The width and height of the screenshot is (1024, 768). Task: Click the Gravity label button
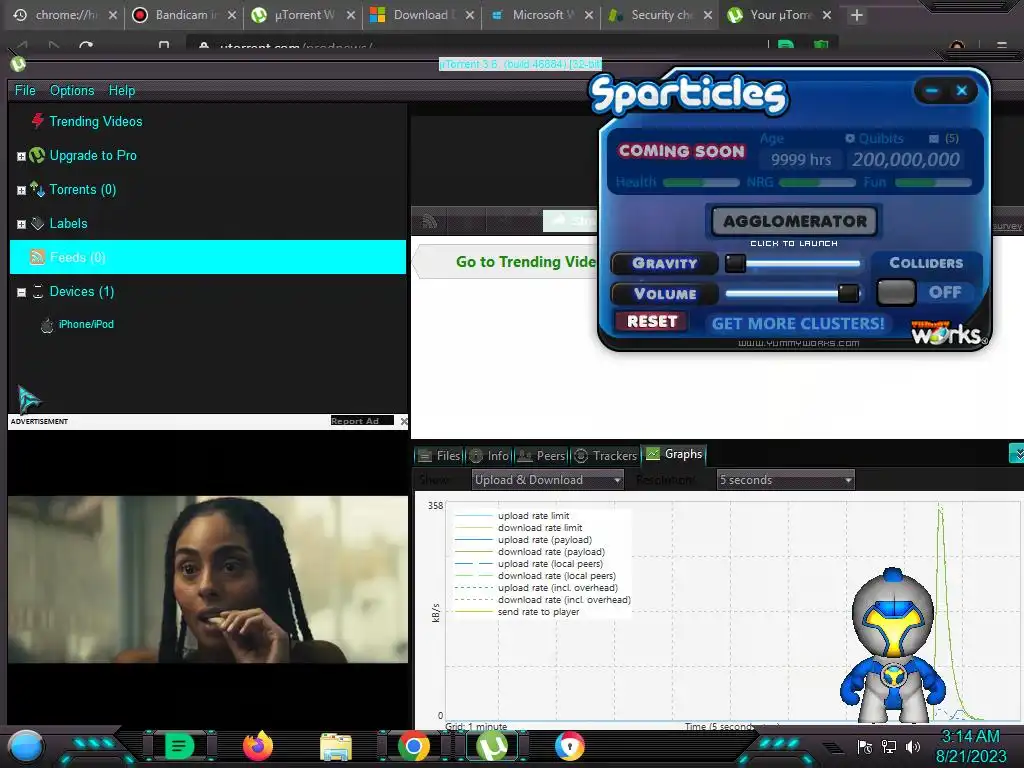[664, 263]
